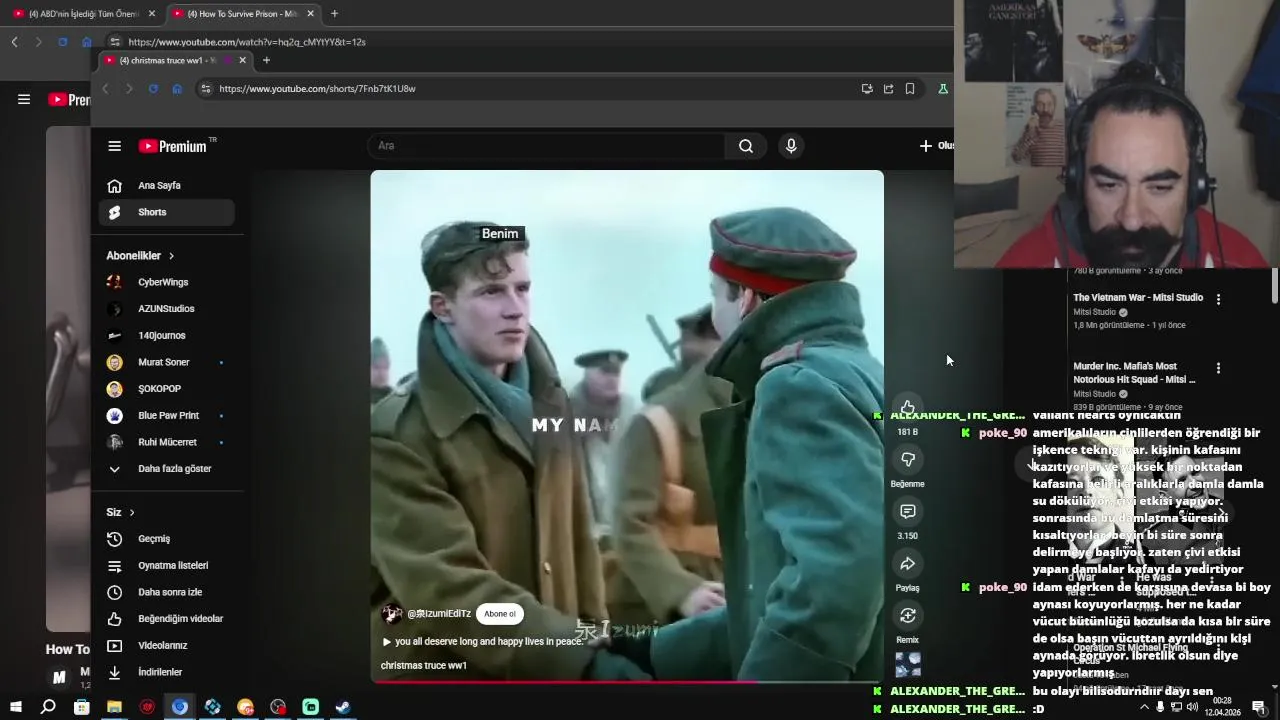Click the cast screen icon in address bar
Screen dimensions: 1280x720
867,89
